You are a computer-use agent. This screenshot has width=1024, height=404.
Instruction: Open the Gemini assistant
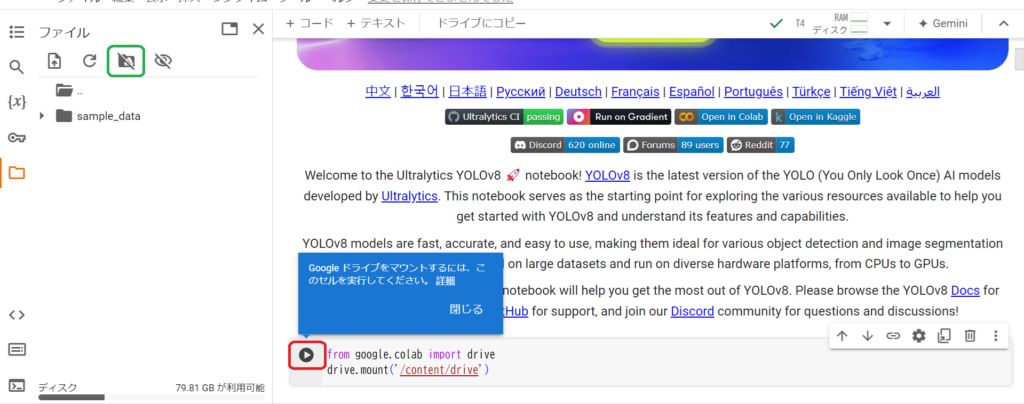(943, 23)
